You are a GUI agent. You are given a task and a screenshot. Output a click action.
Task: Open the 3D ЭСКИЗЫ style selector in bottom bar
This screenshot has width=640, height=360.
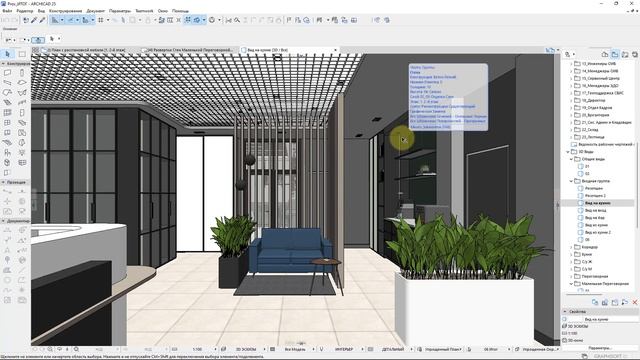point(246,349)
